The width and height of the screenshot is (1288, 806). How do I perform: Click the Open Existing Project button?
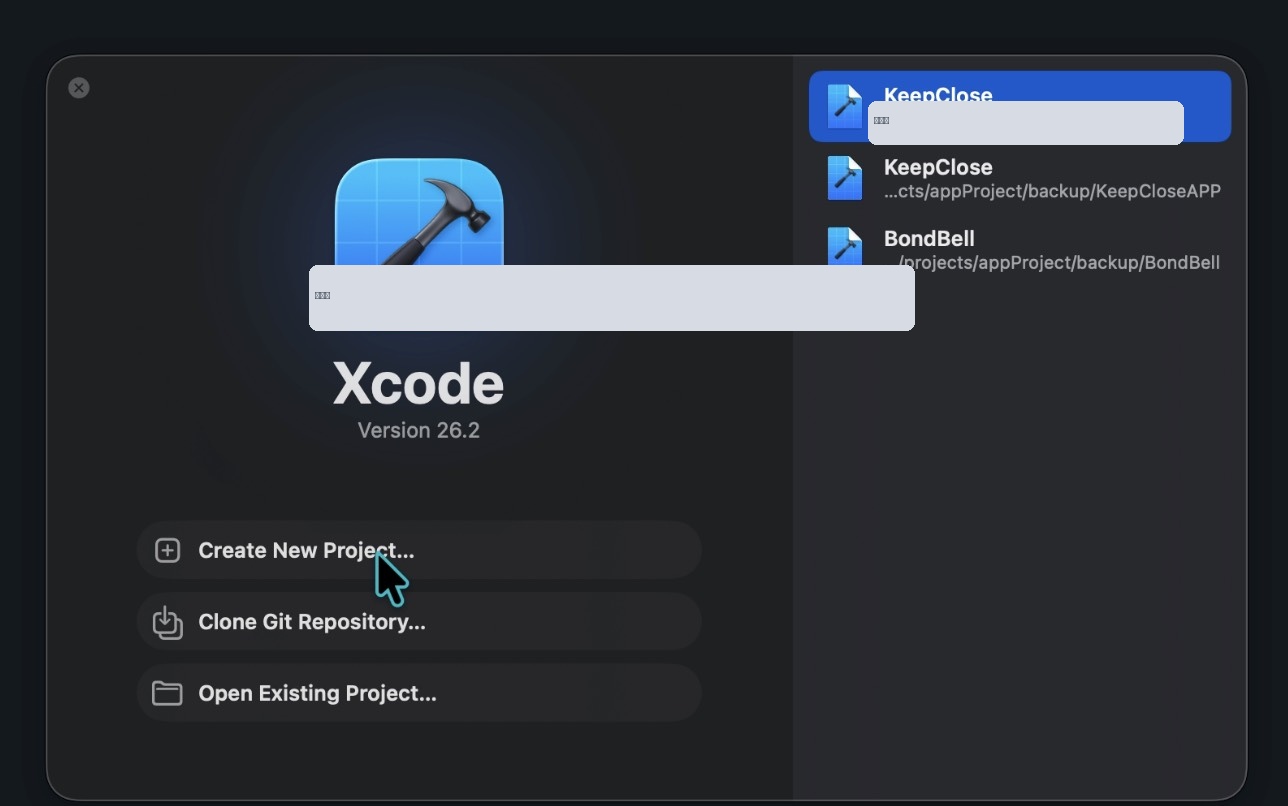coord(419,694)
